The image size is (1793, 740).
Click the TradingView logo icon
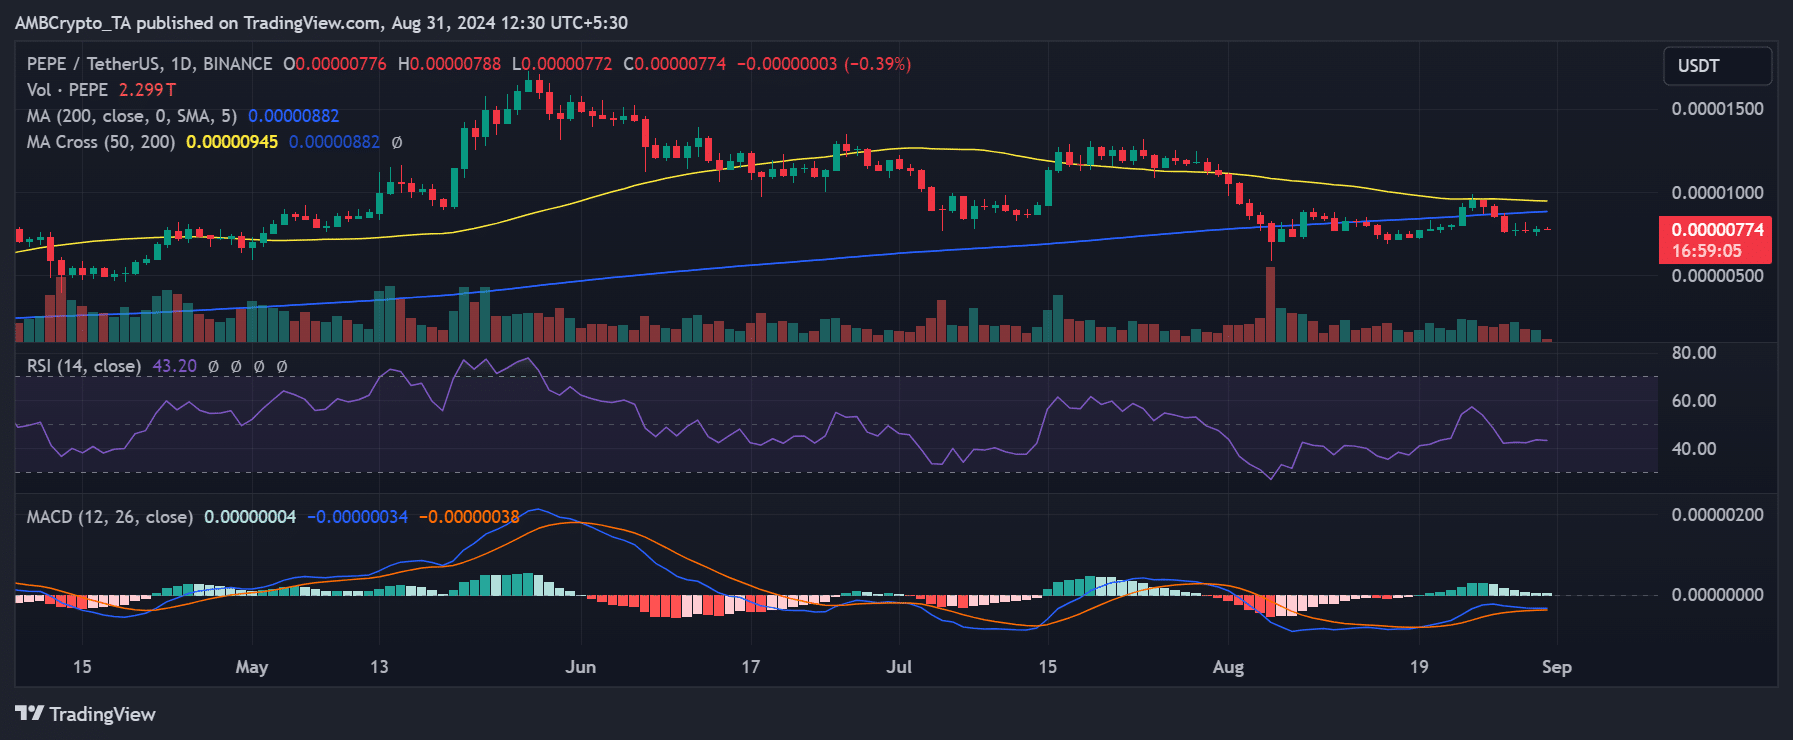29,713
